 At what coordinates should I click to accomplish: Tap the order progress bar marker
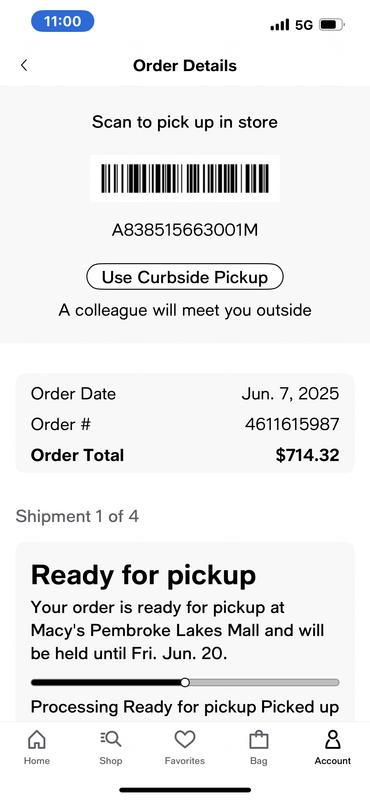(x=185, y=682)
